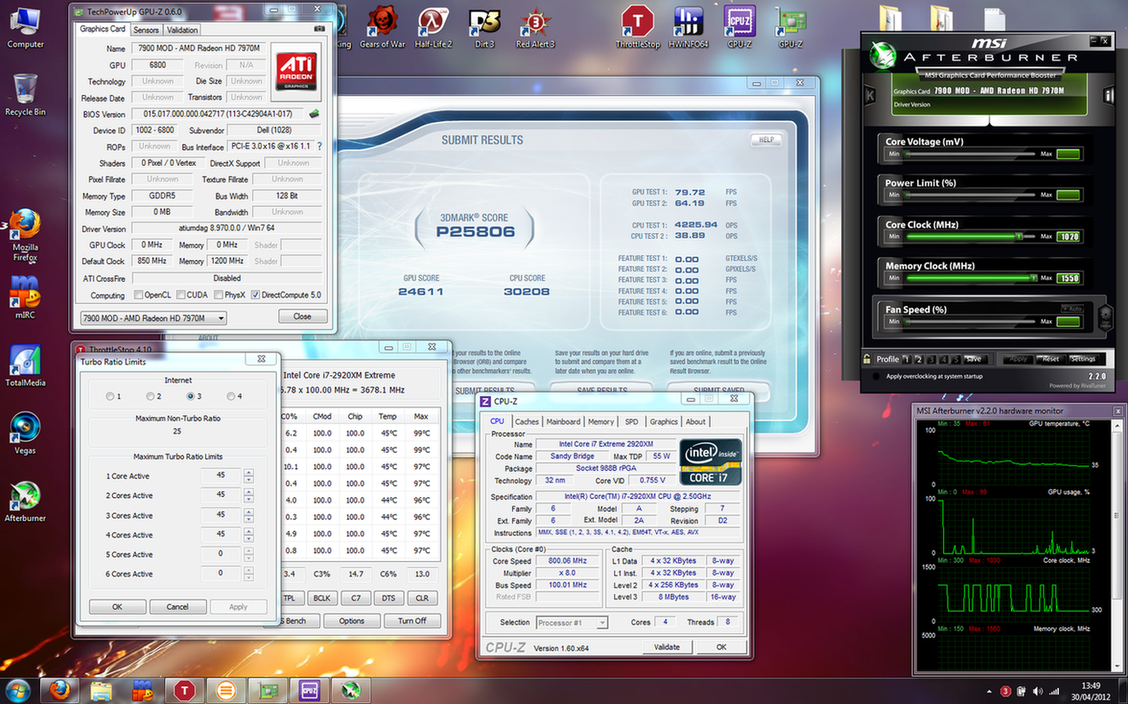Image resolution: width=1128 pixels, height=704 pixels.
Task: Open the Computer desktop icon
Action: [x=25, y=27]
